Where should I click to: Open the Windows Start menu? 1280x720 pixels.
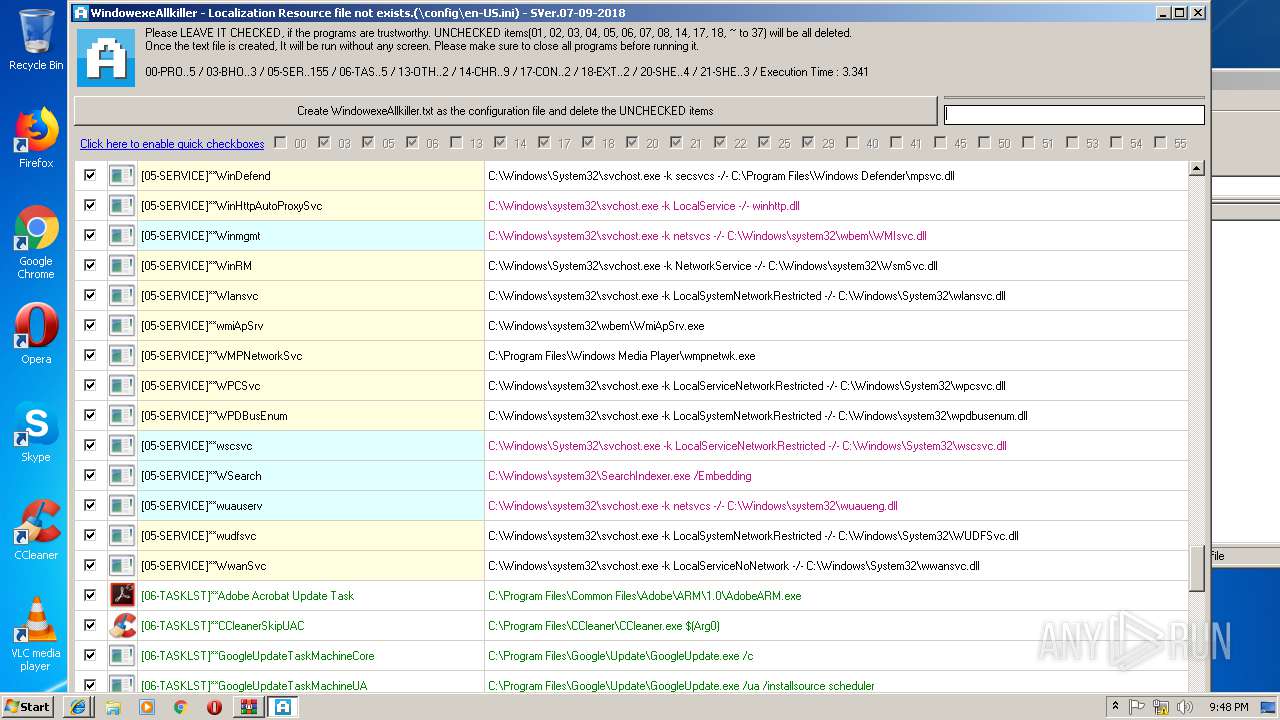point(28,707)
